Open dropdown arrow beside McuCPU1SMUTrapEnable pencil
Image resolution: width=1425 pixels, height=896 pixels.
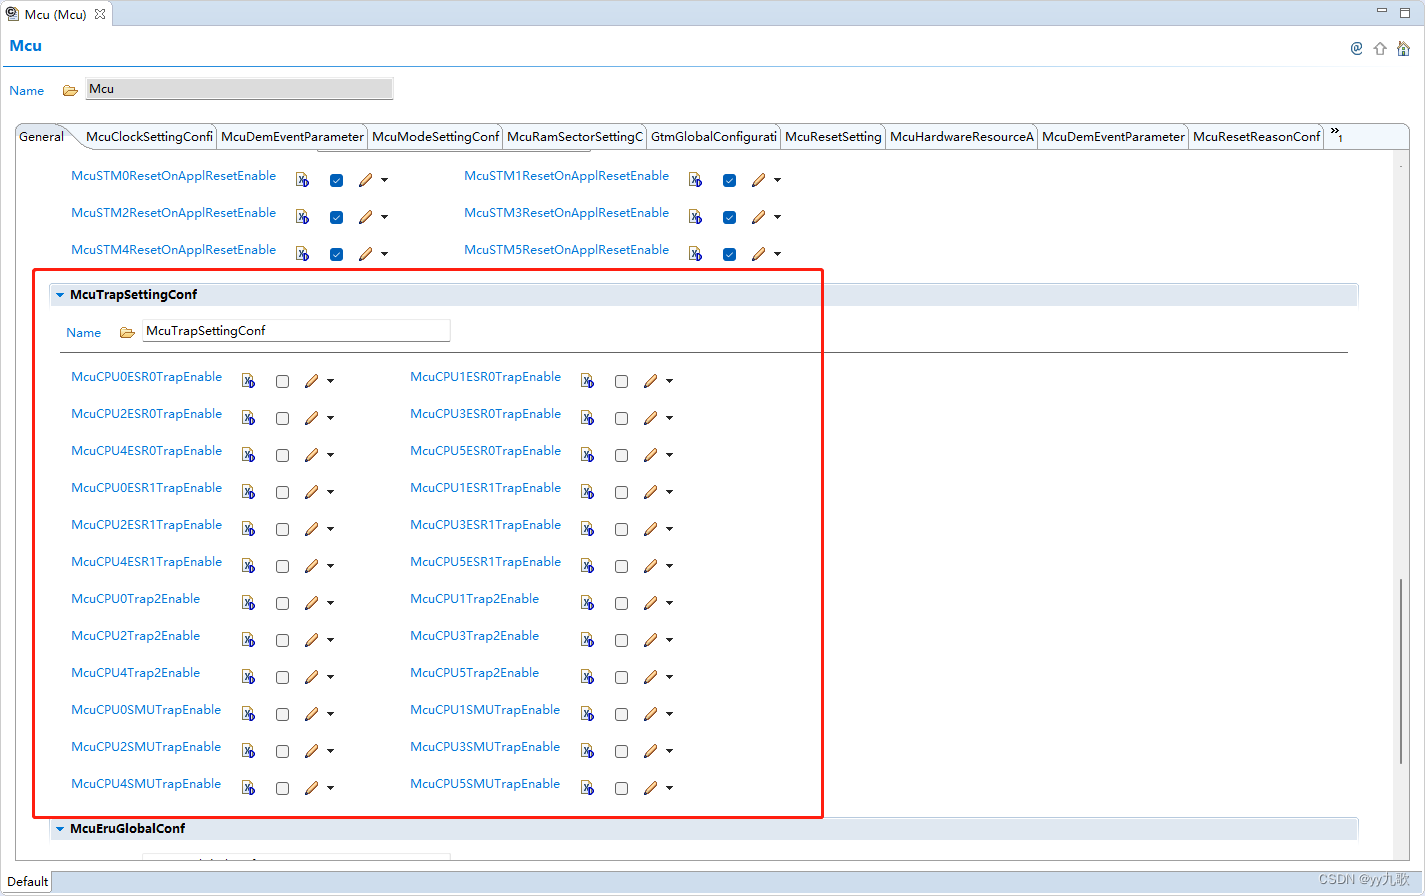pos(670,715)
